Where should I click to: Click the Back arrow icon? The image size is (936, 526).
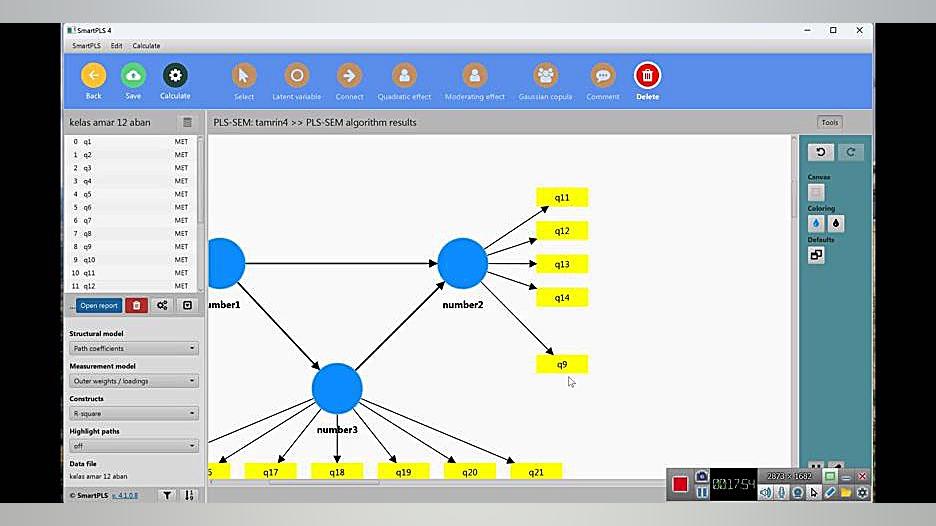(x=93, y=76)
